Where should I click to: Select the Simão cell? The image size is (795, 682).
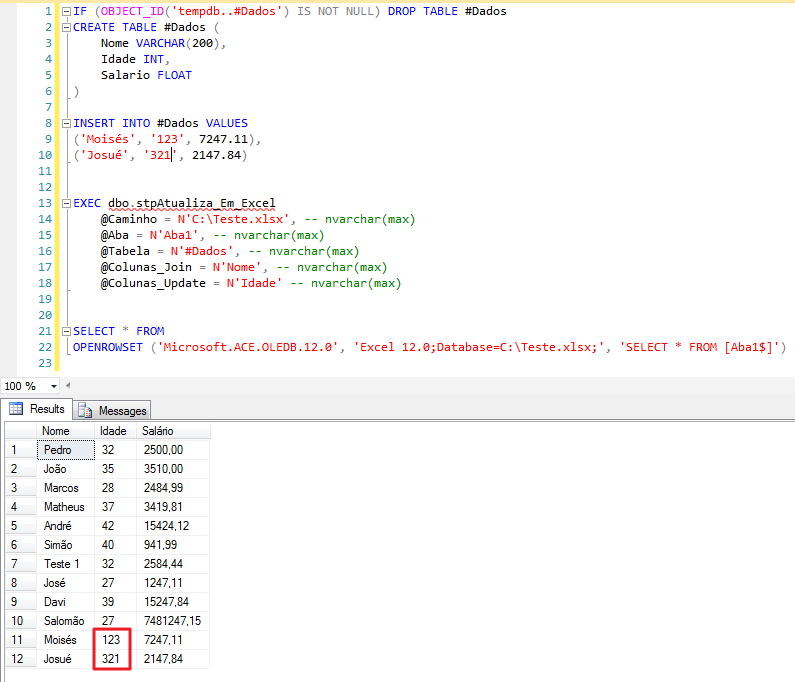(x=65, y=545)
